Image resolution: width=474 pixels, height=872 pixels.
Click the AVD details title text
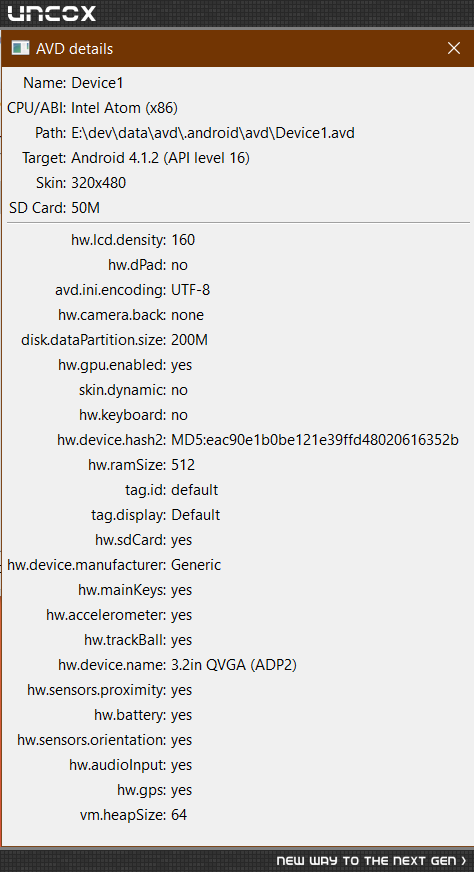click(x=75, y=49)
